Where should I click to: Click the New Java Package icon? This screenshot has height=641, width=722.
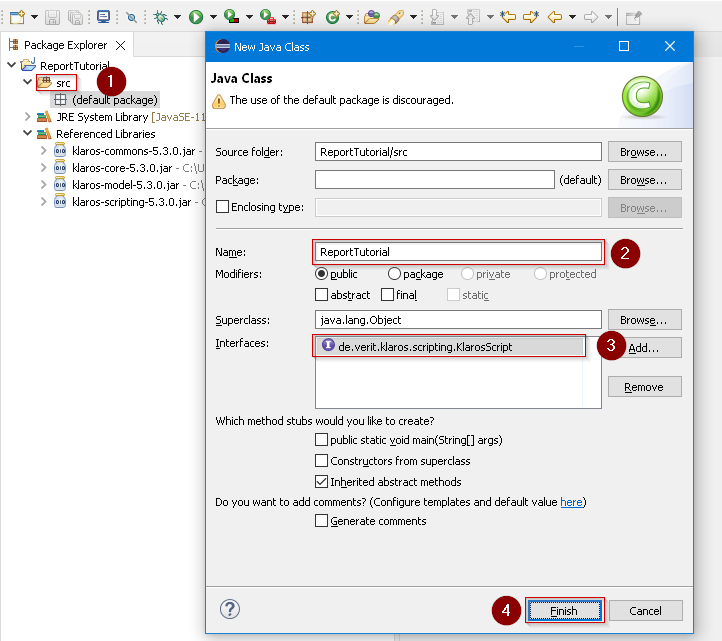pos(308,17)
